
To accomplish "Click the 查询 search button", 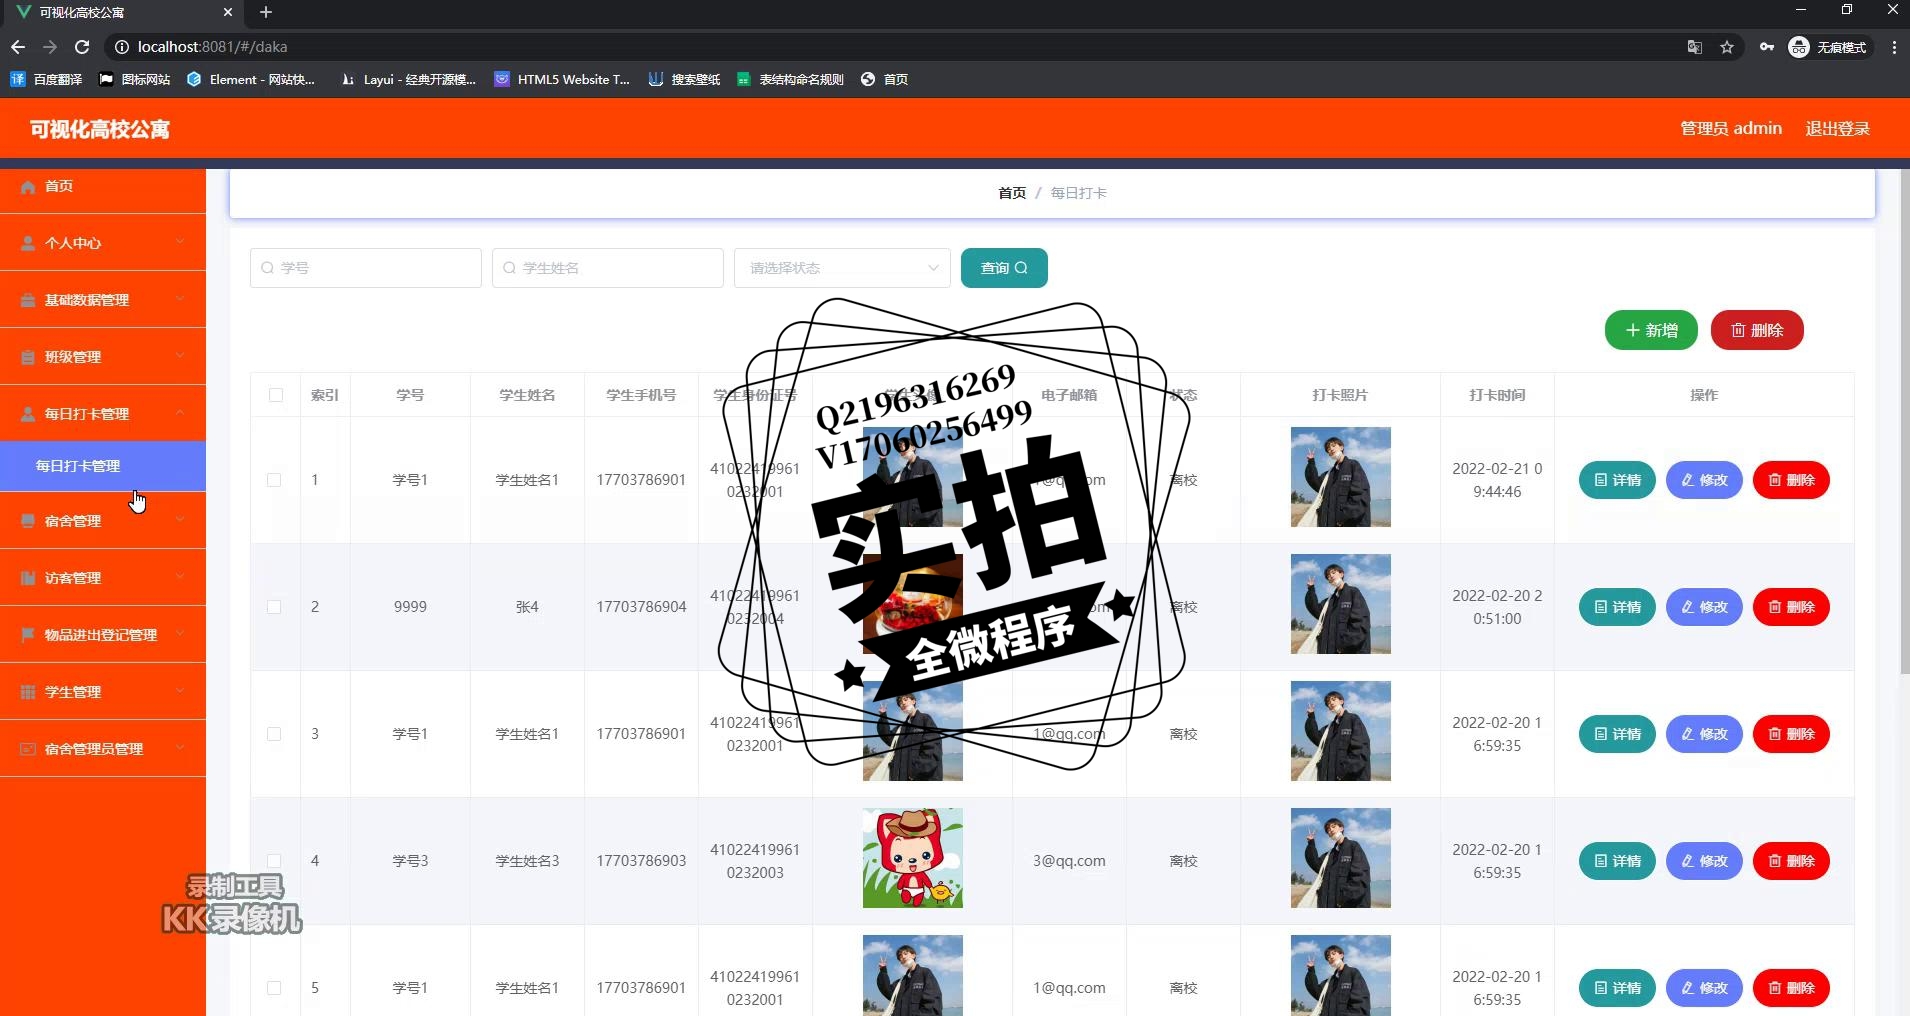I will (1004, 268).
